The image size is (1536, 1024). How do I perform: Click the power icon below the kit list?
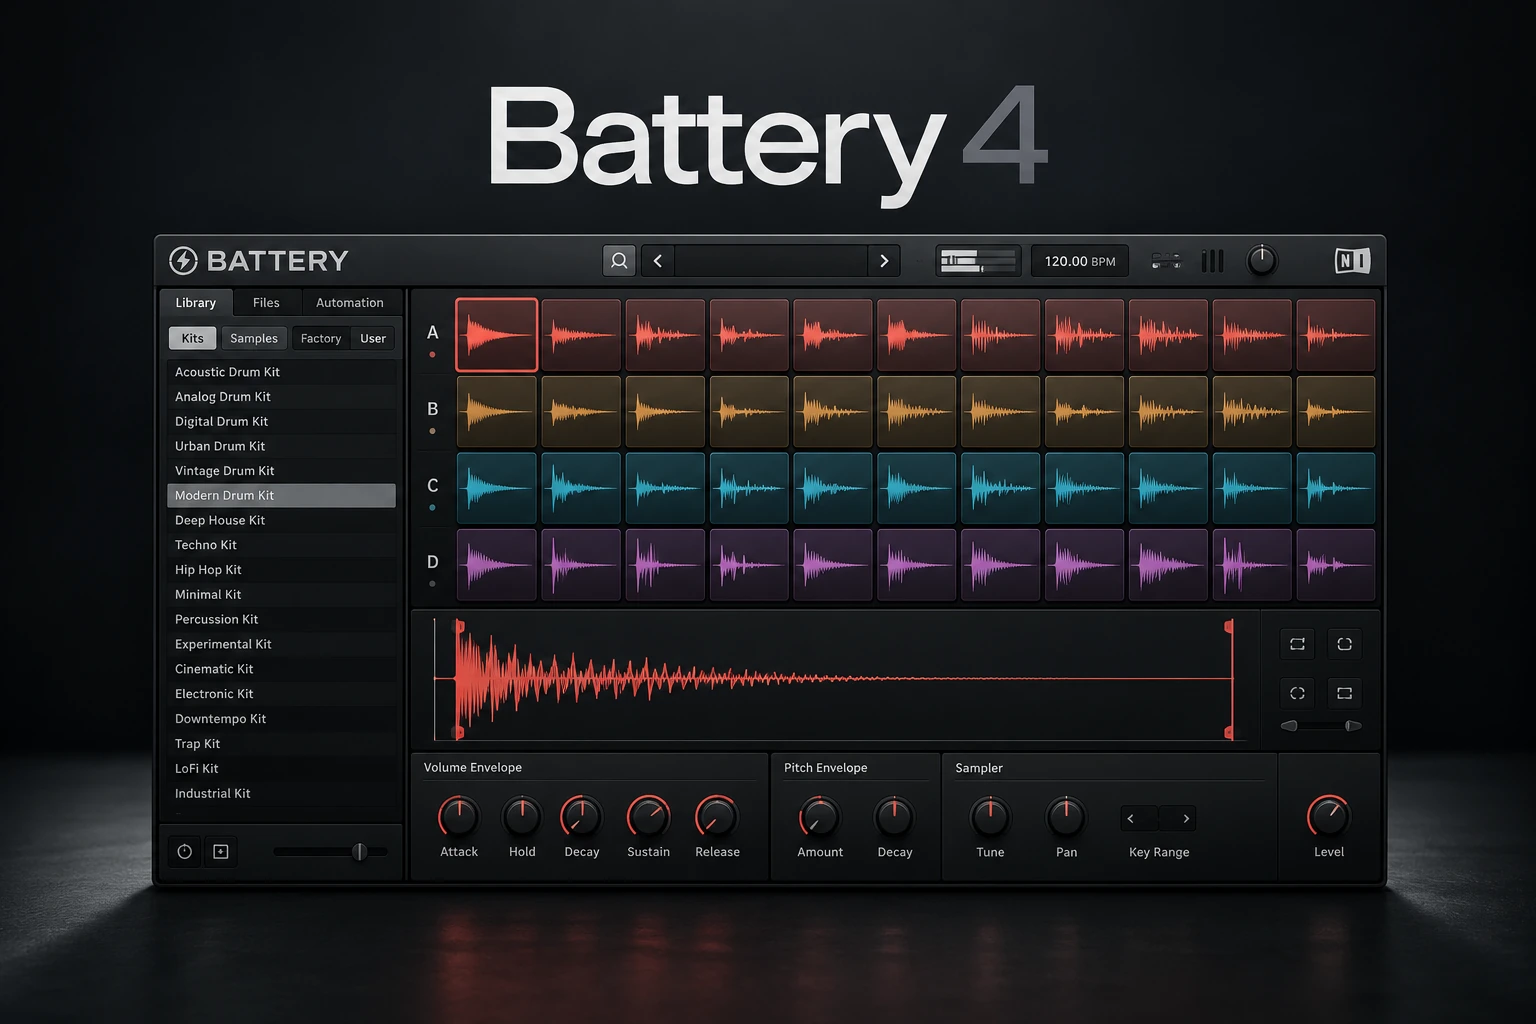(184, 852)
